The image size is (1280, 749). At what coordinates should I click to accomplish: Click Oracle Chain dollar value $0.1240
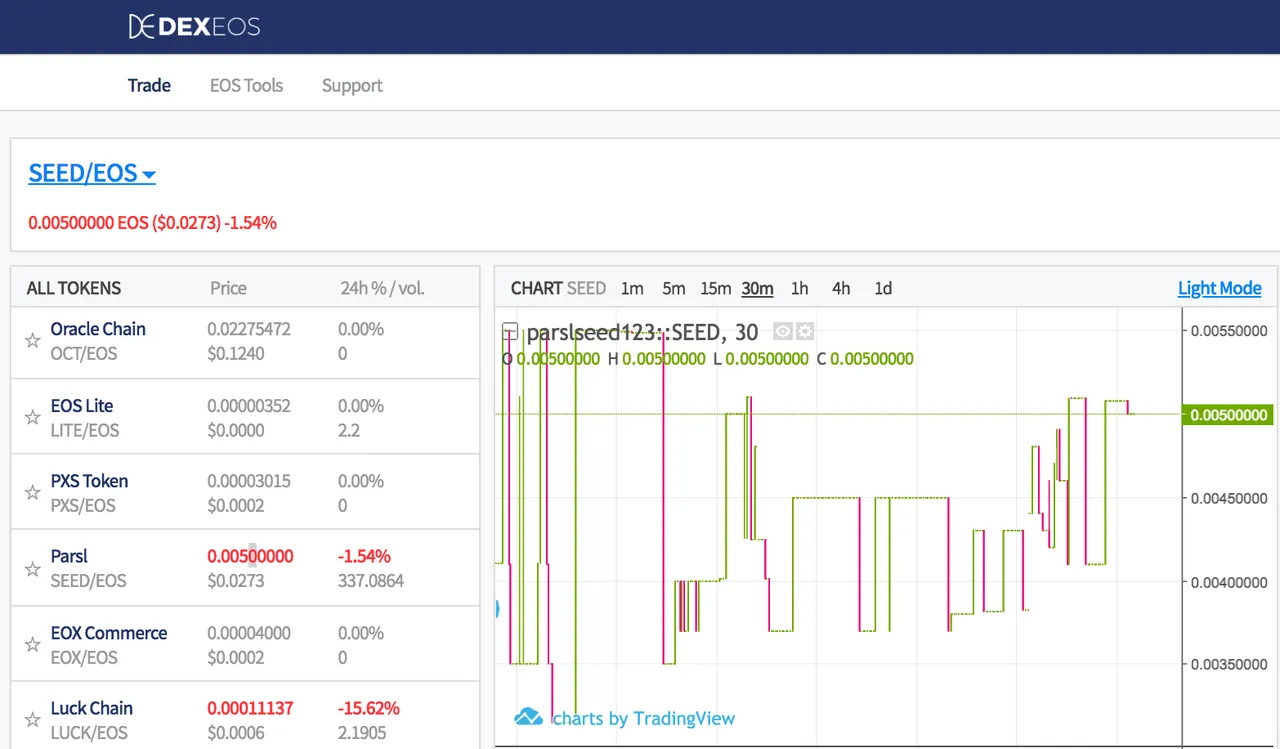[x=236, y=353]
